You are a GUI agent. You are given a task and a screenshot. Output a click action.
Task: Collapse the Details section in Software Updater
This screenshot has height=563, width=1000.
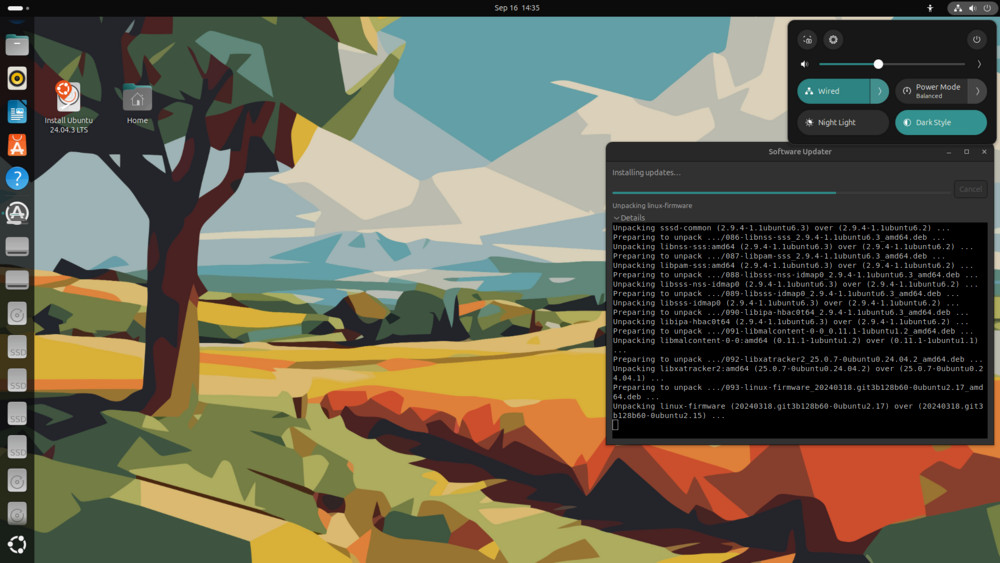point(617,217)
